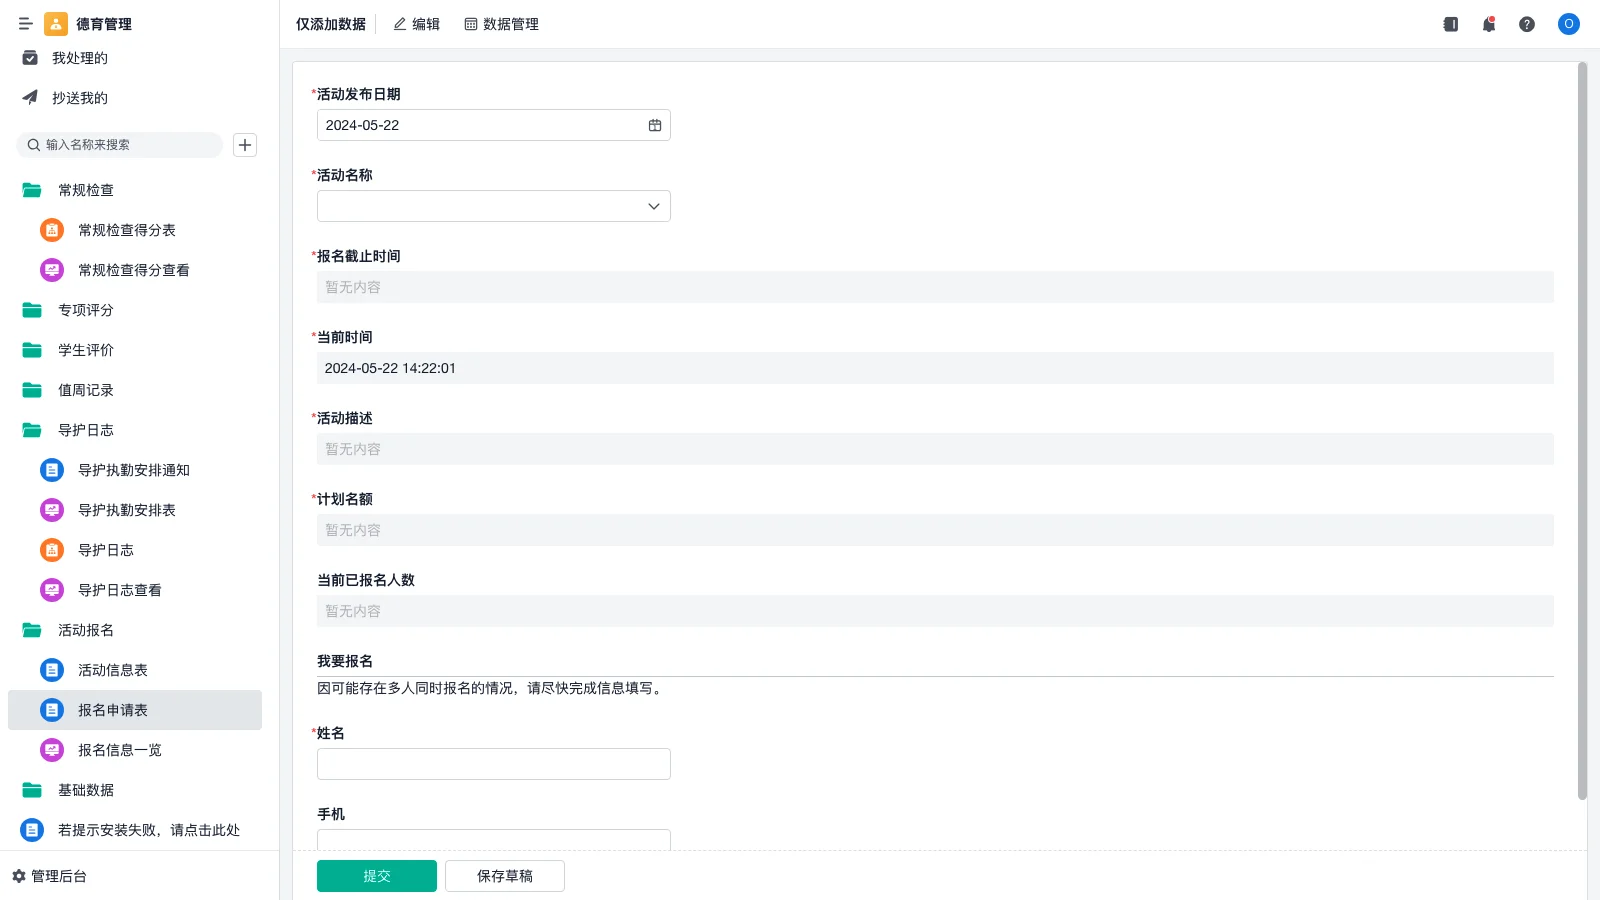Open the calendar picker icon for 活动发布日期
Image resolution: width=1600 pixels, height=900 pixels.
pyautogui.click(x=655, y=125)
